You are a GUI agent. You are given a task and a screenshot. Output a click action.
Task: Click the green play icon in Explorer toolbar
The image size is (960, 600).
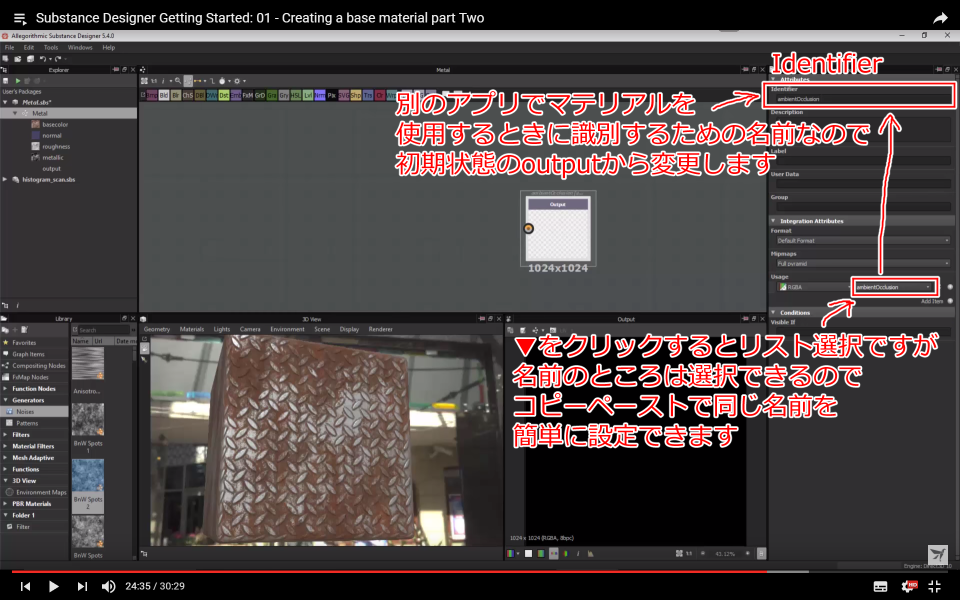click(18, 81)
